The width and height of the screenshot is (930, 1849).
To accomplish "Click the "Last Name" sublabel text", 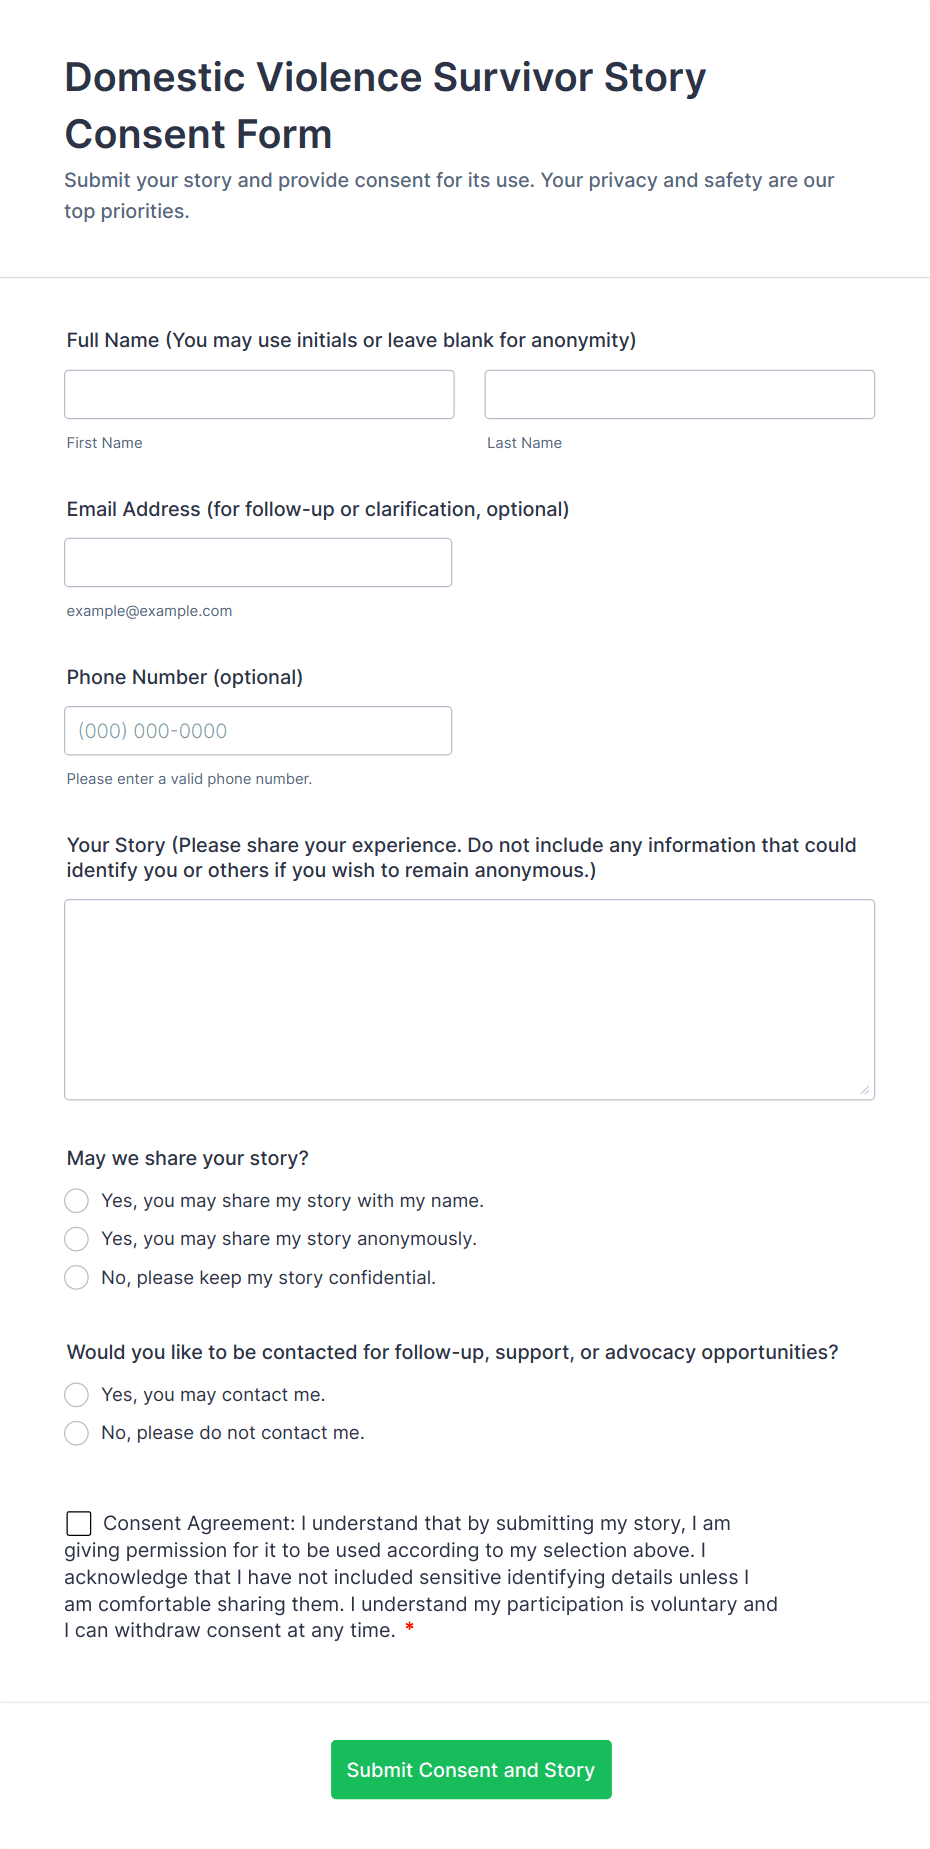I will 524,443.
